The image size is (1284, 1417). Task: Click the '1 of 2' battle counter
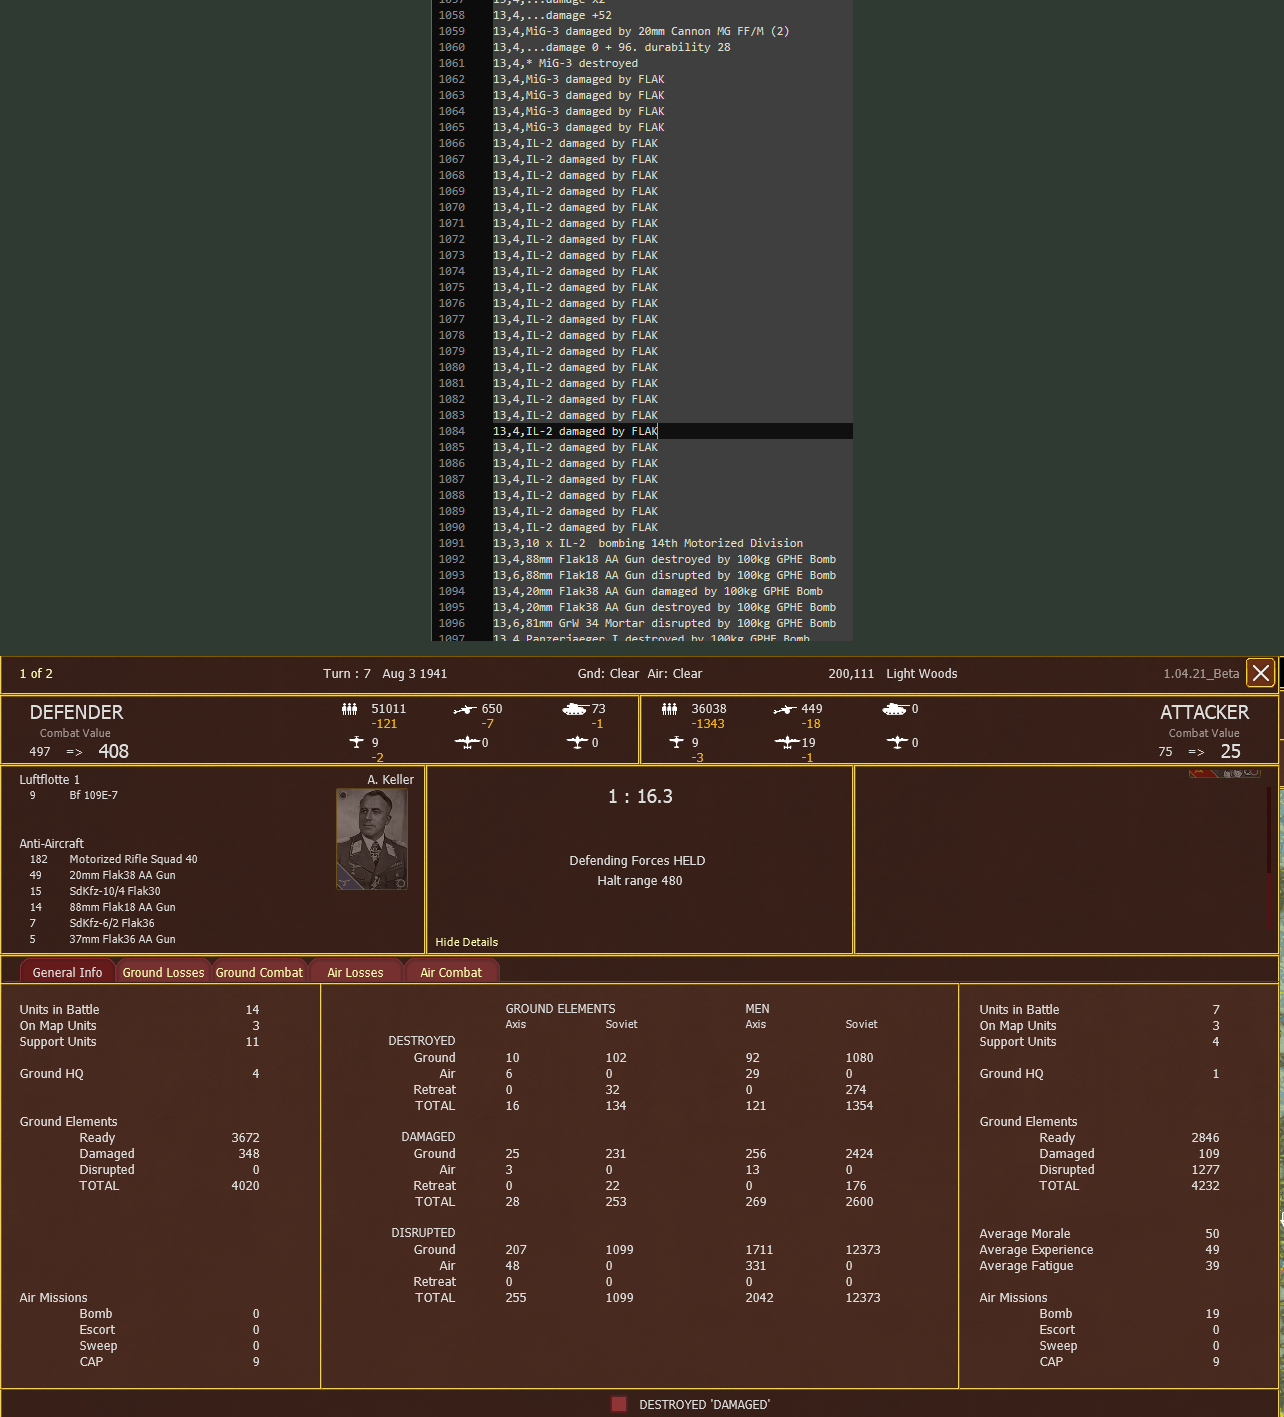click(x=36, y=674)
